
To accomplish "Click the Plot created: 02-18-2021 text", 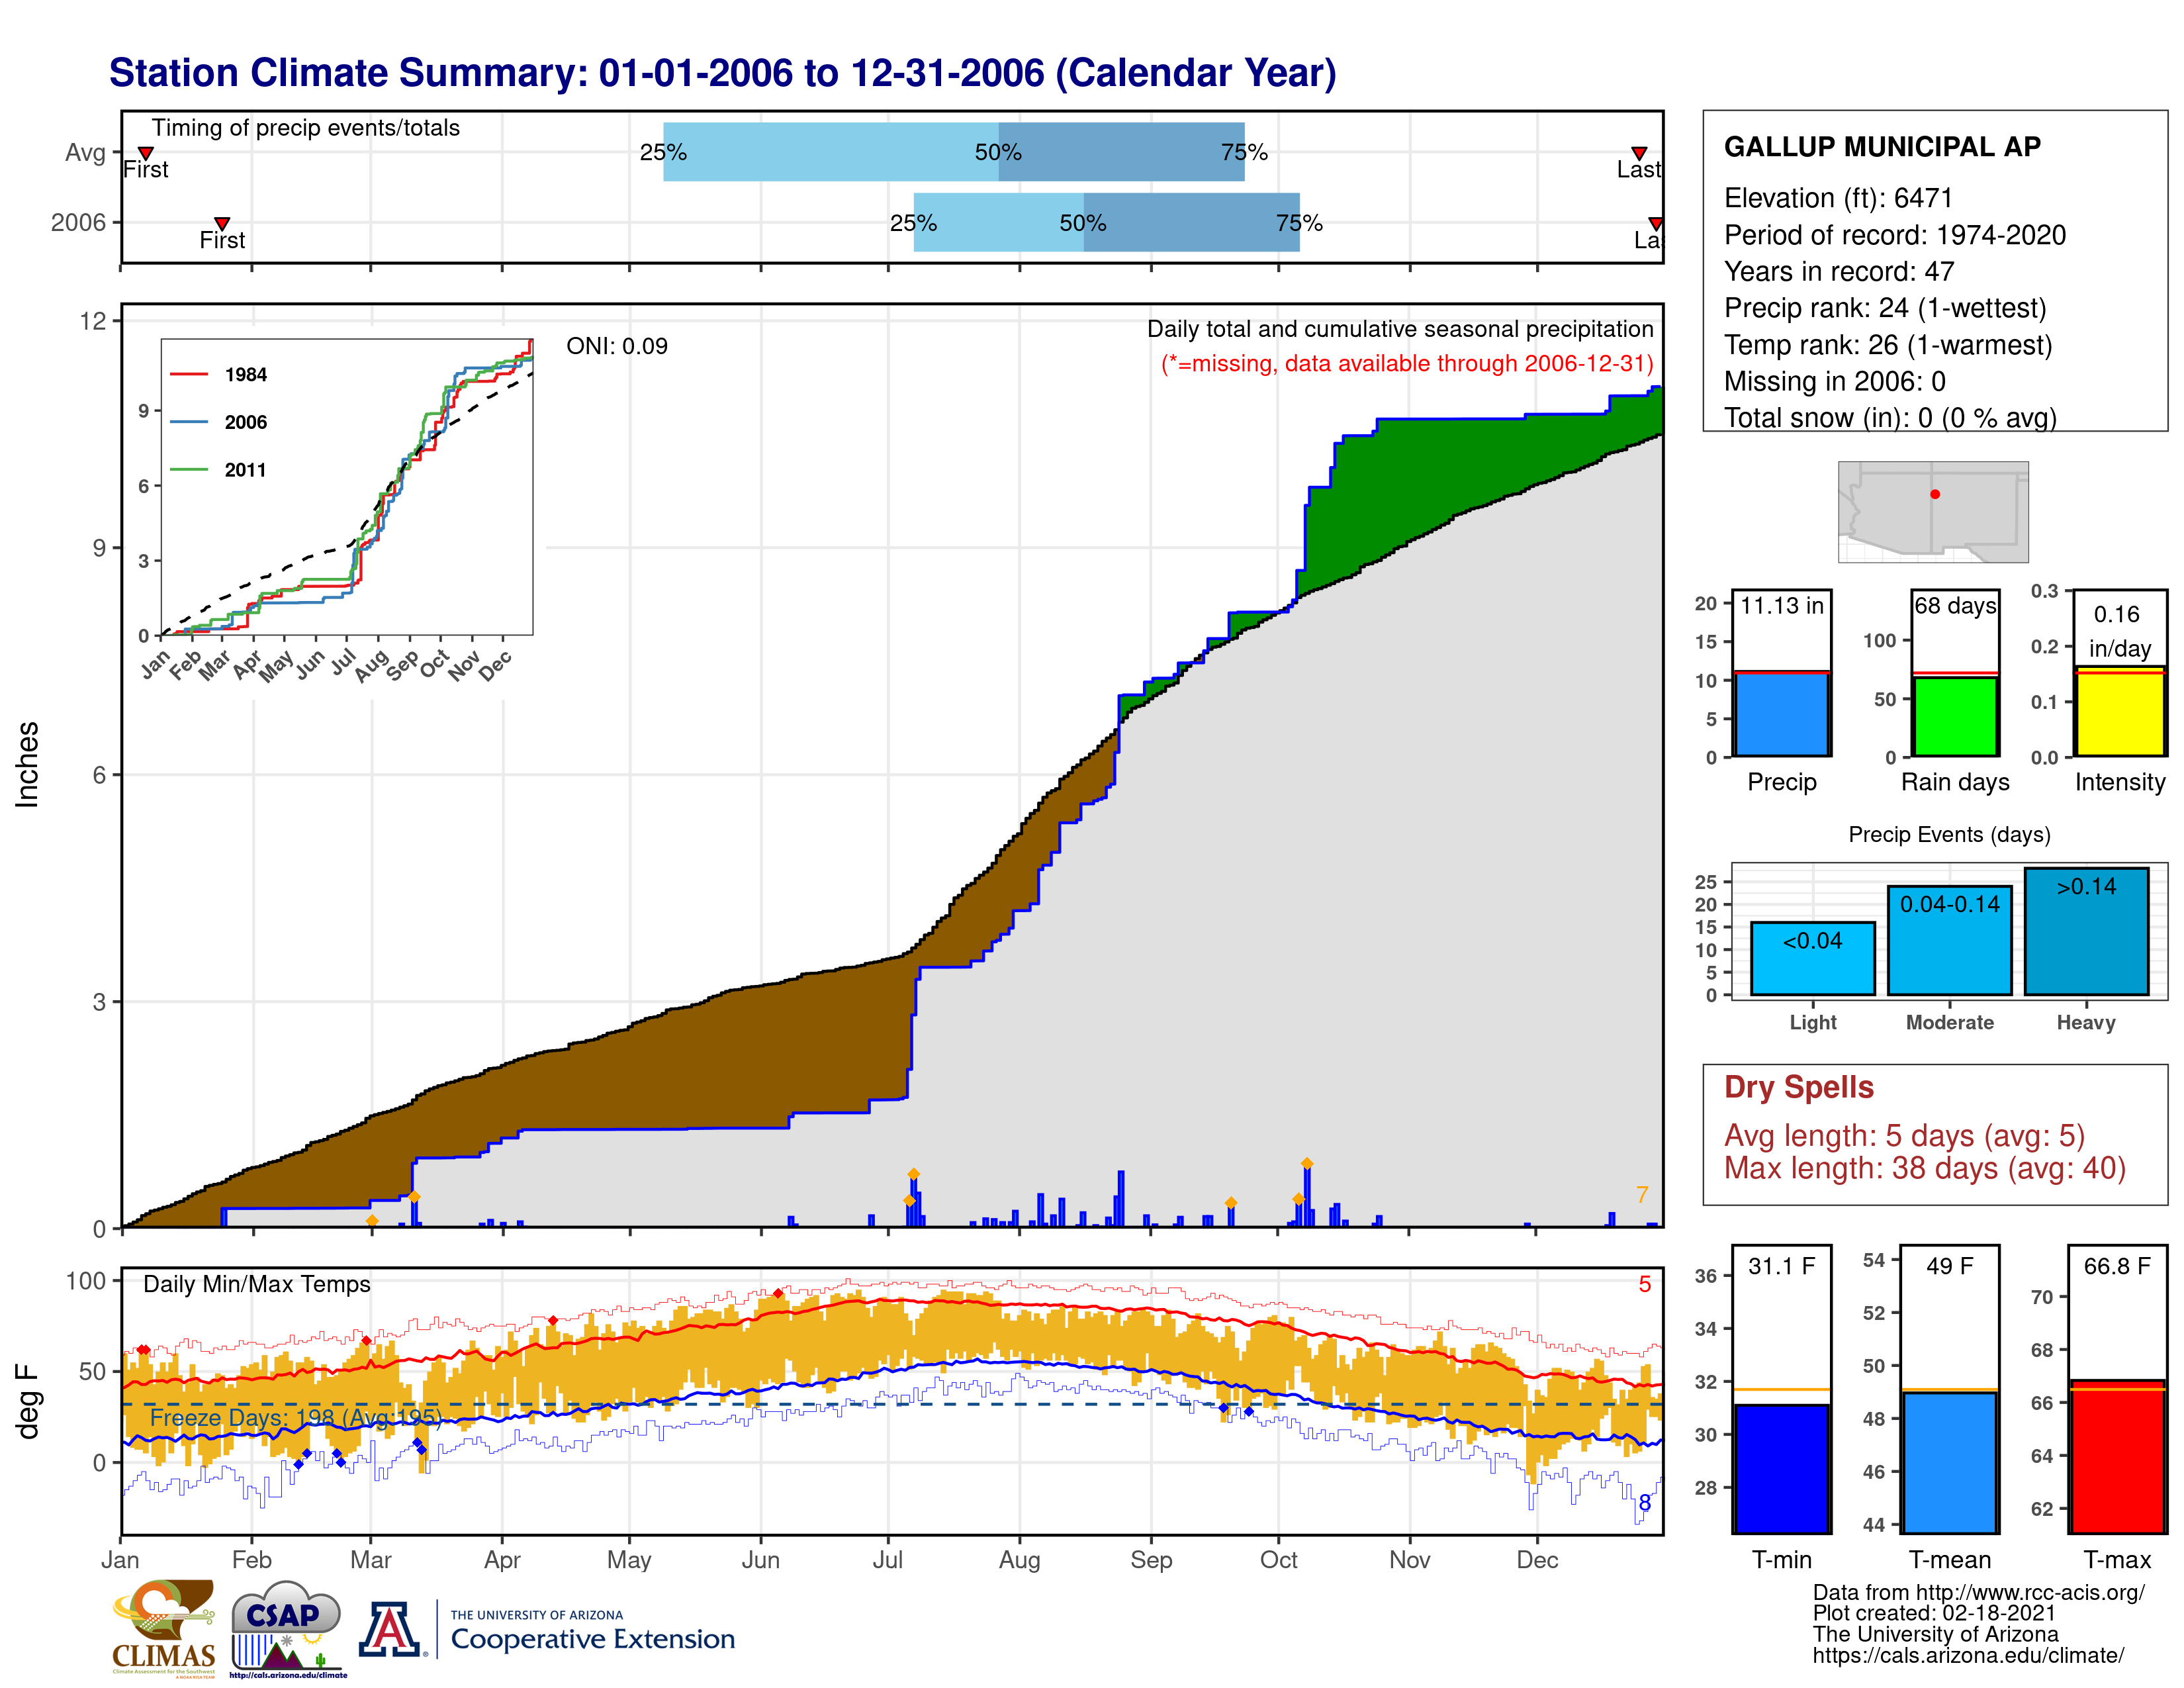I will (x=1934, y=1614).
